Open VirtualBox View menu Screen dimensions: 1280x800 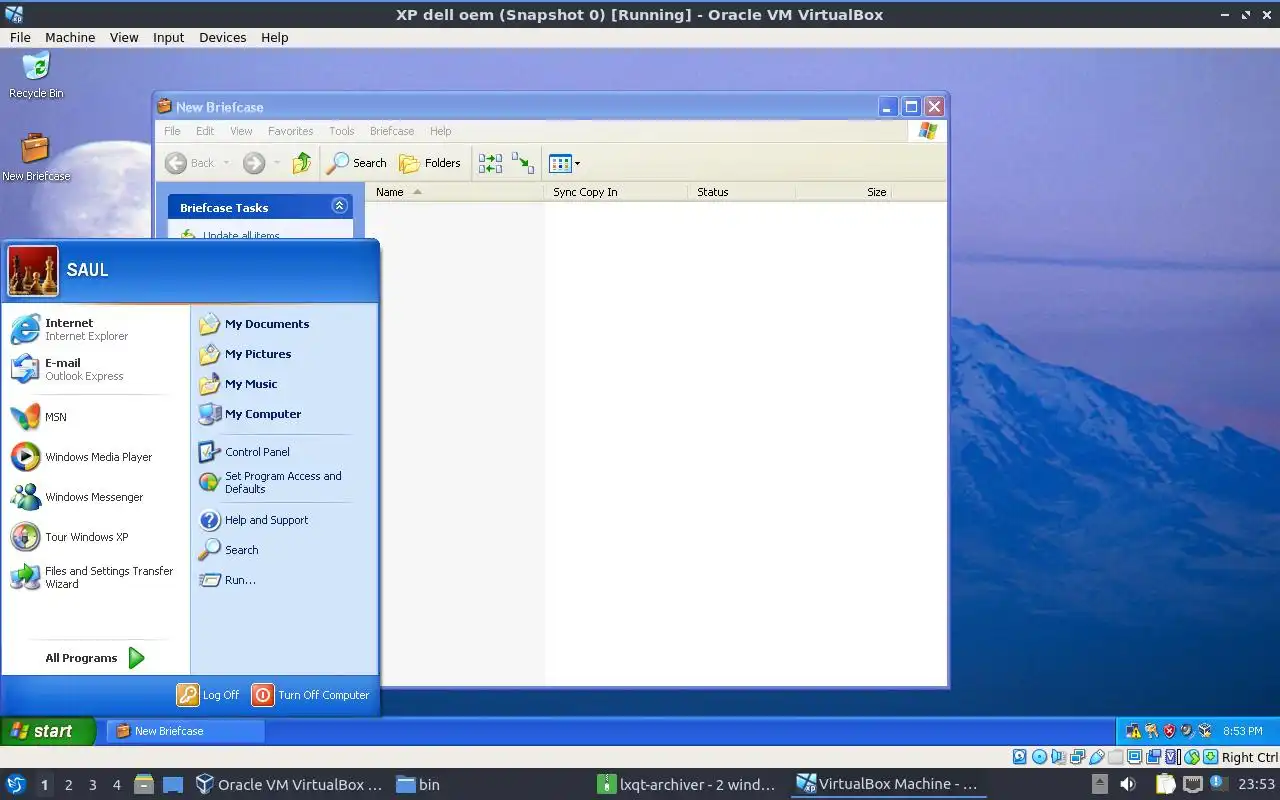124,37
